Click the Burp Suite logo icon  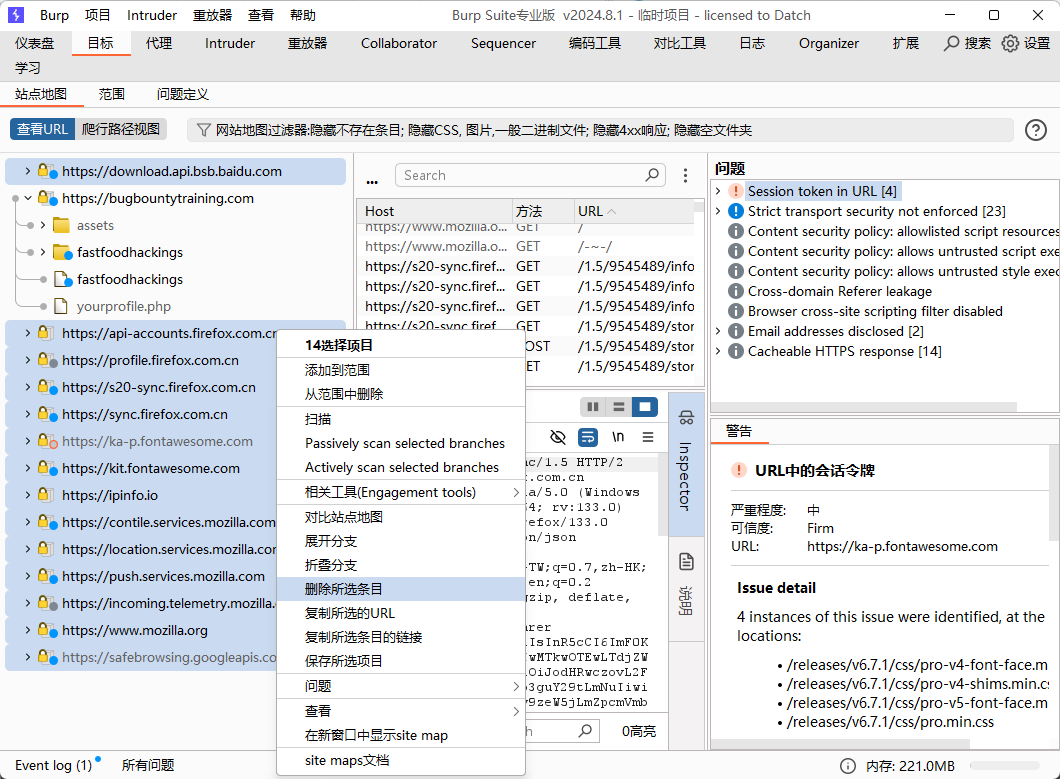pos(15,15)
